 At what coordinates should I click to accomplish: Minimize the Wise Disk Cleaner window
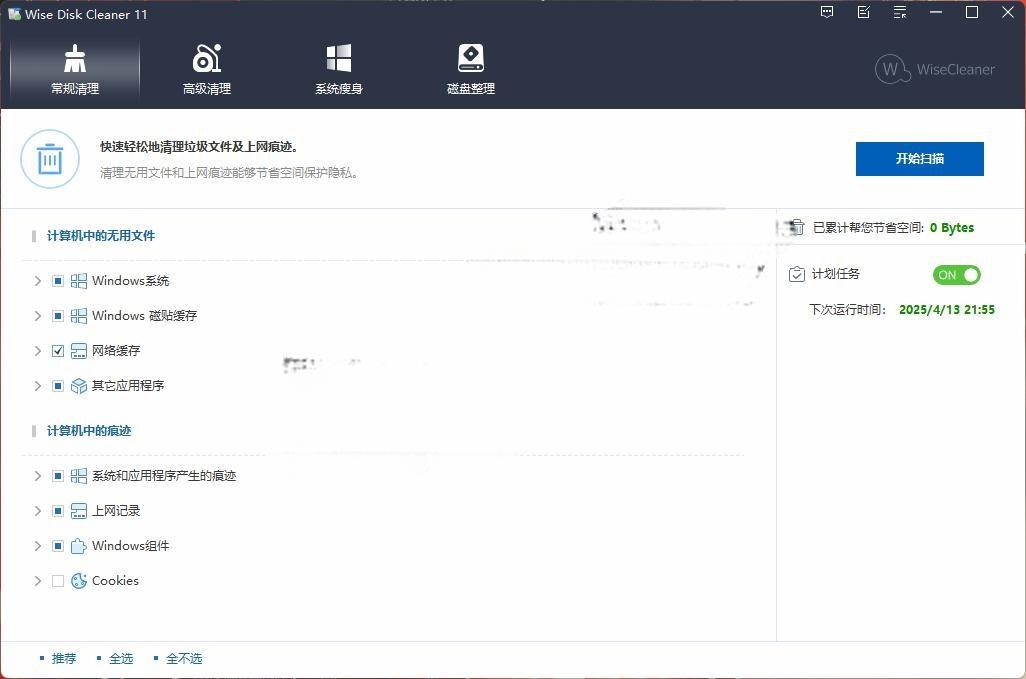936,12
